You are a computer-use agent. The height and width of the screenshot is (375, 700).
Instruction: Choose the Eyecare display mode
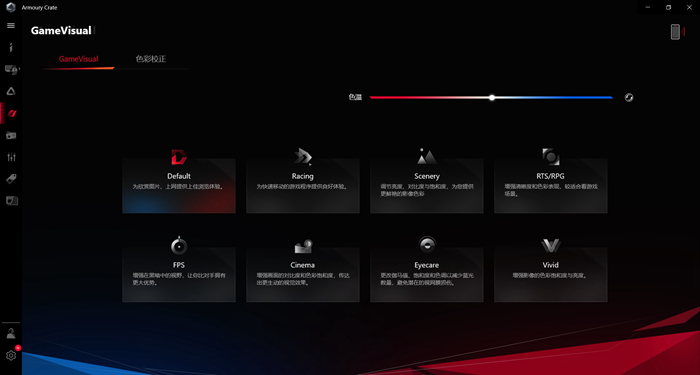pyautogui.click(x=427, y=274)
